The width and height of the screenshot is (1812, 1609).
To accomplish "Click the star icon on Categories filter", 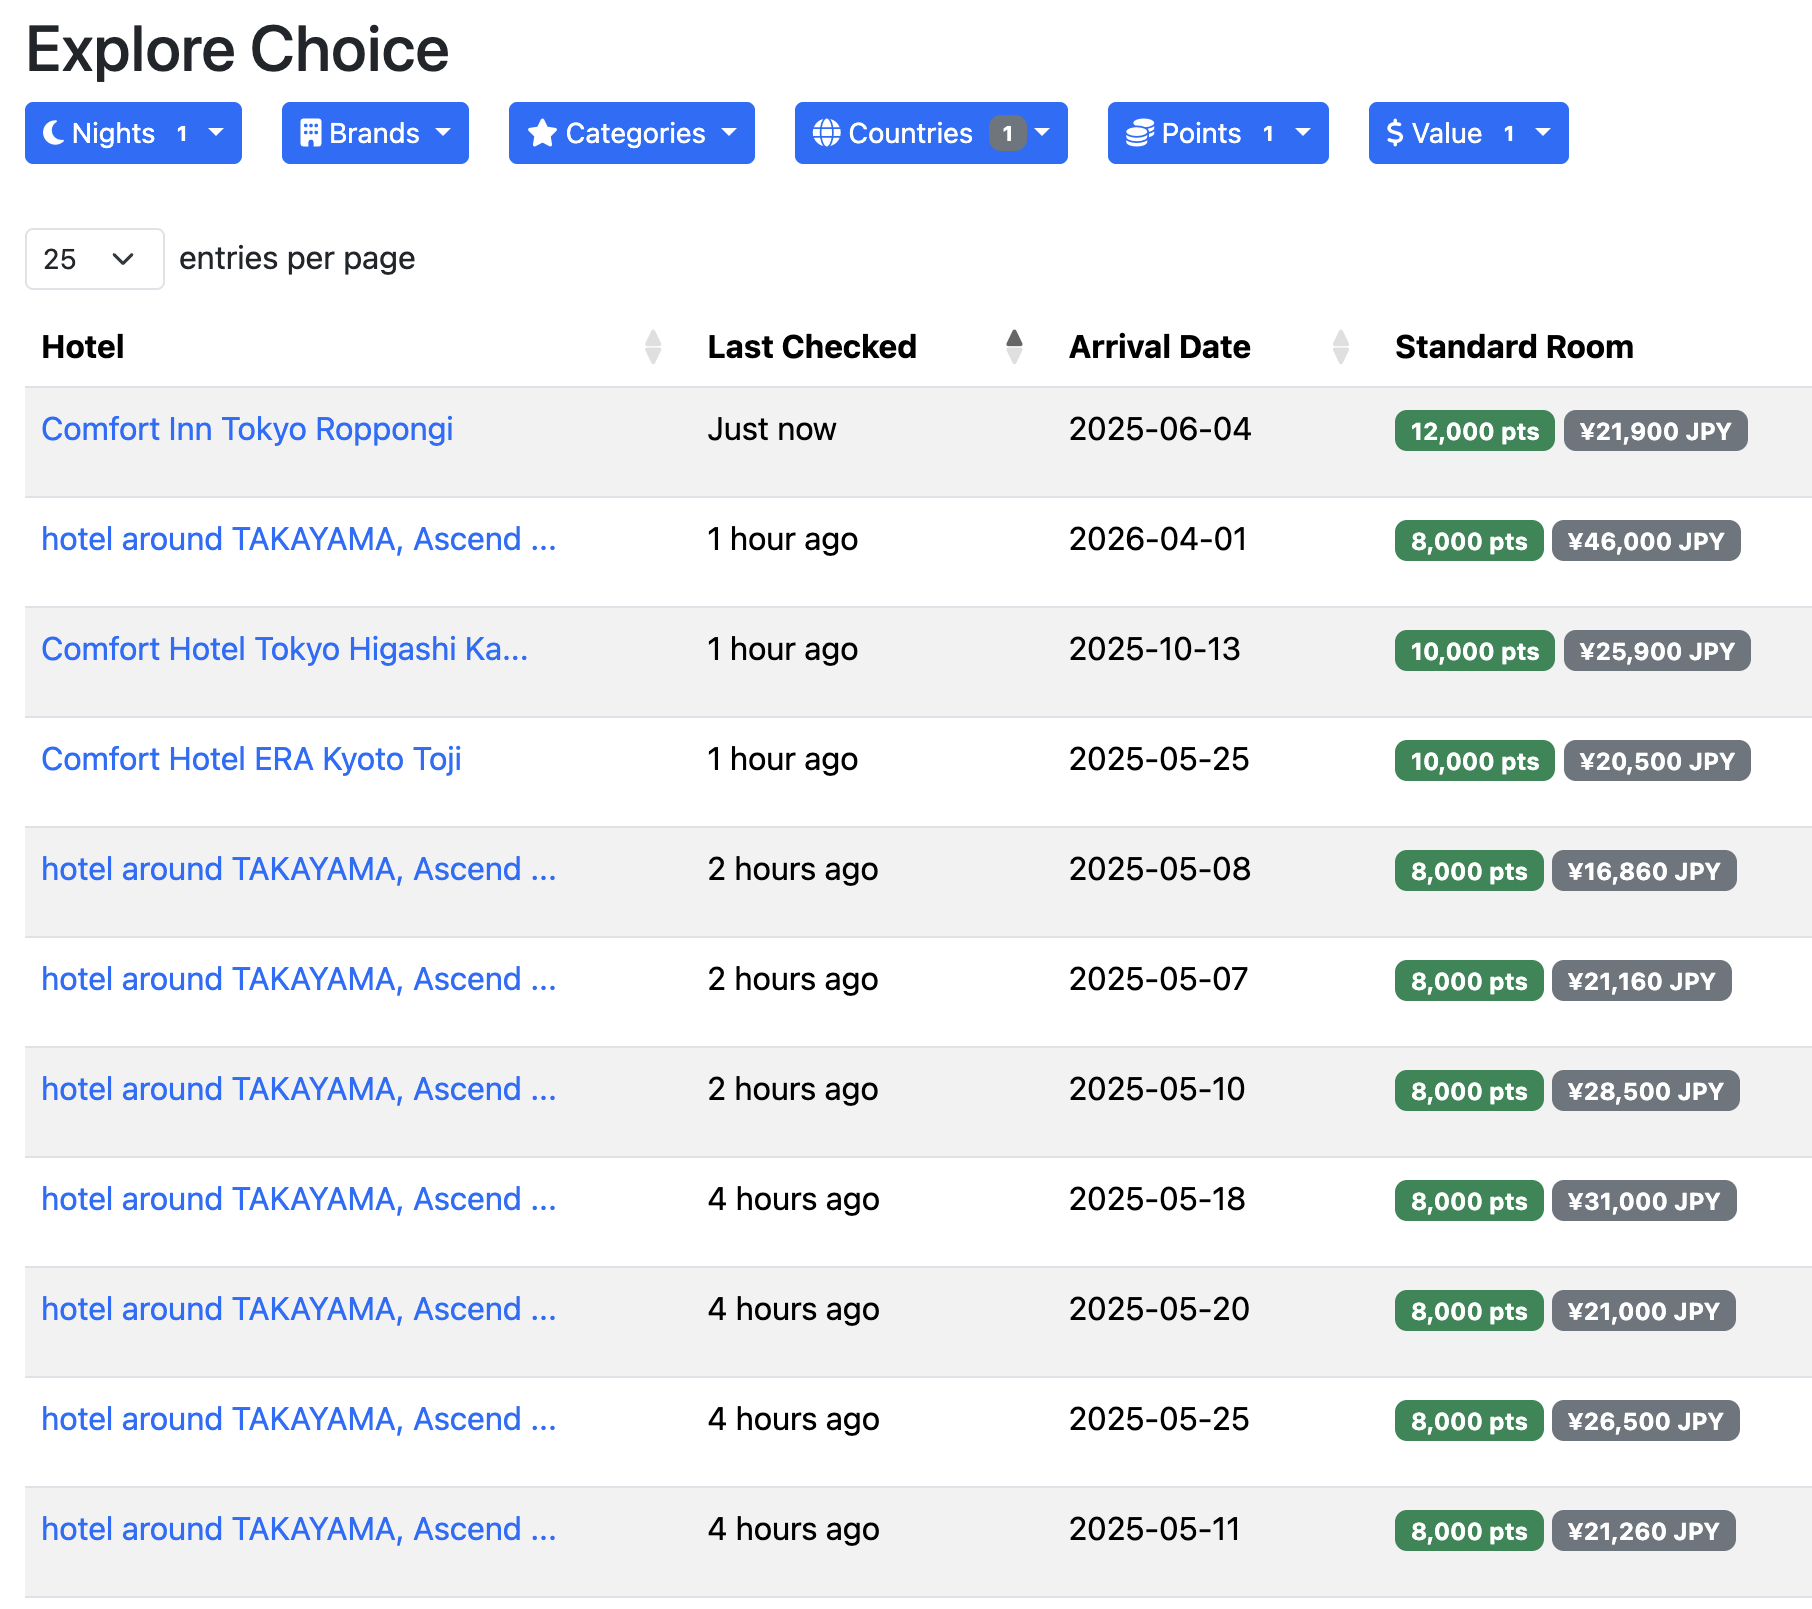I will pos(542,133).
